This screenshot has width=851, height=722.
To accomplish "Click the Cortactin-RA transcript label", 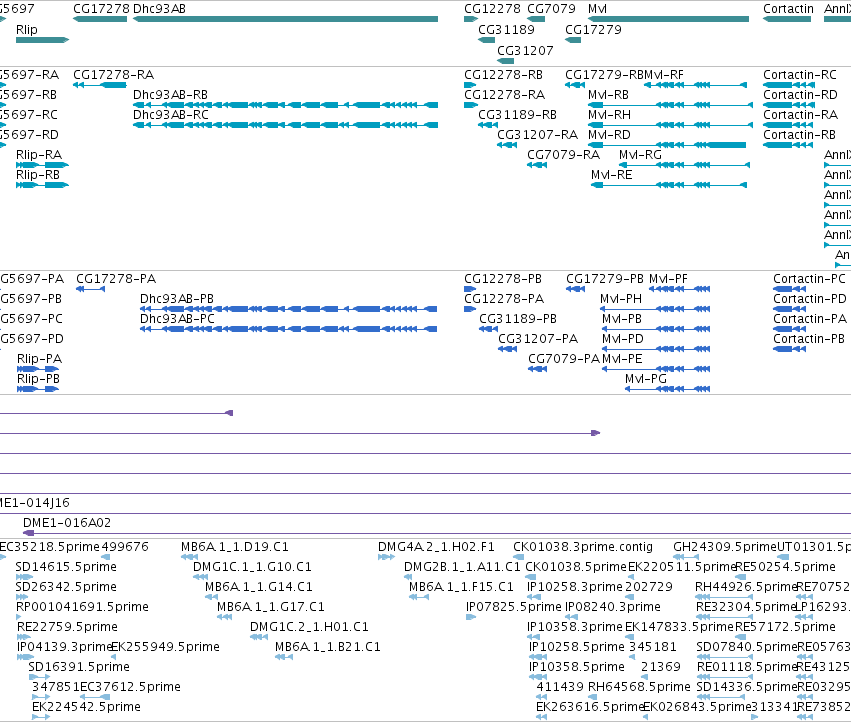I will (801, 115).
